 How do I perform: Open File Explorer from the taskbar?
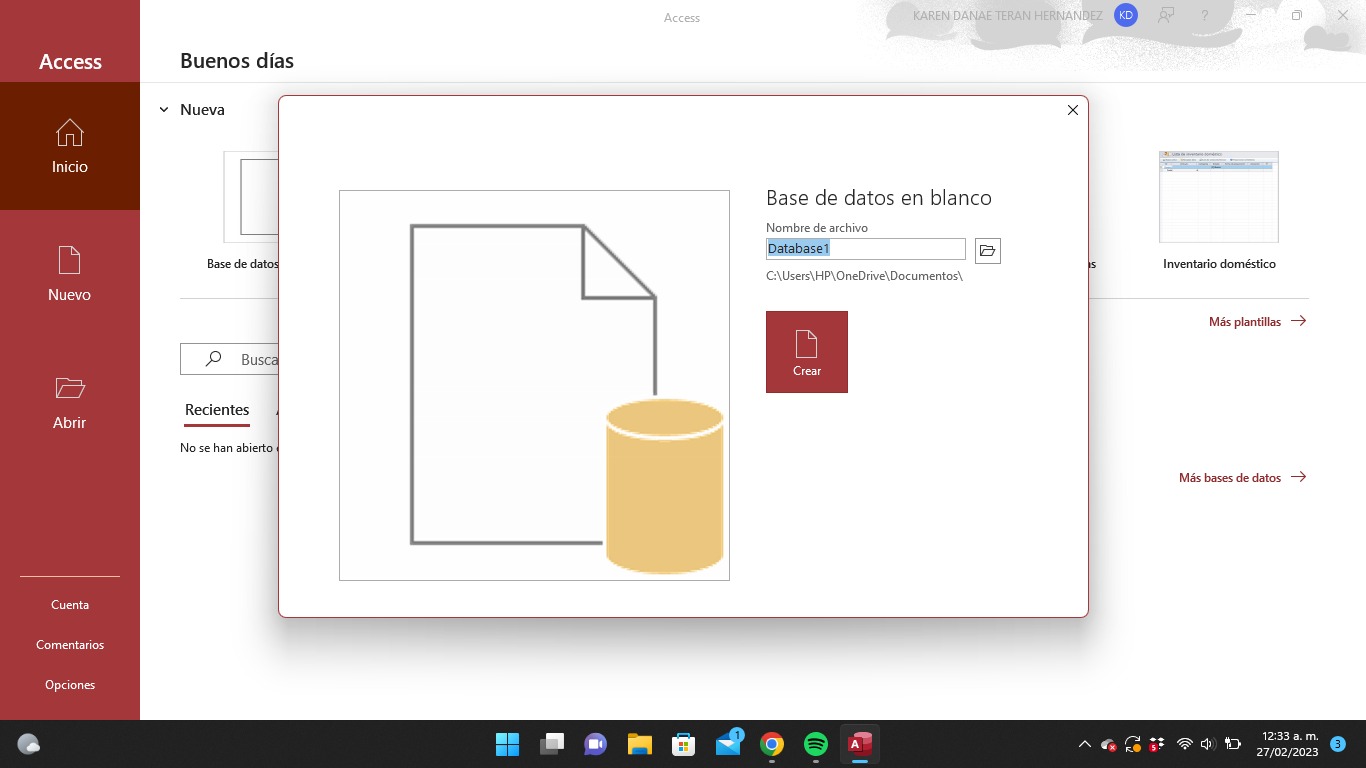(640, 744)
